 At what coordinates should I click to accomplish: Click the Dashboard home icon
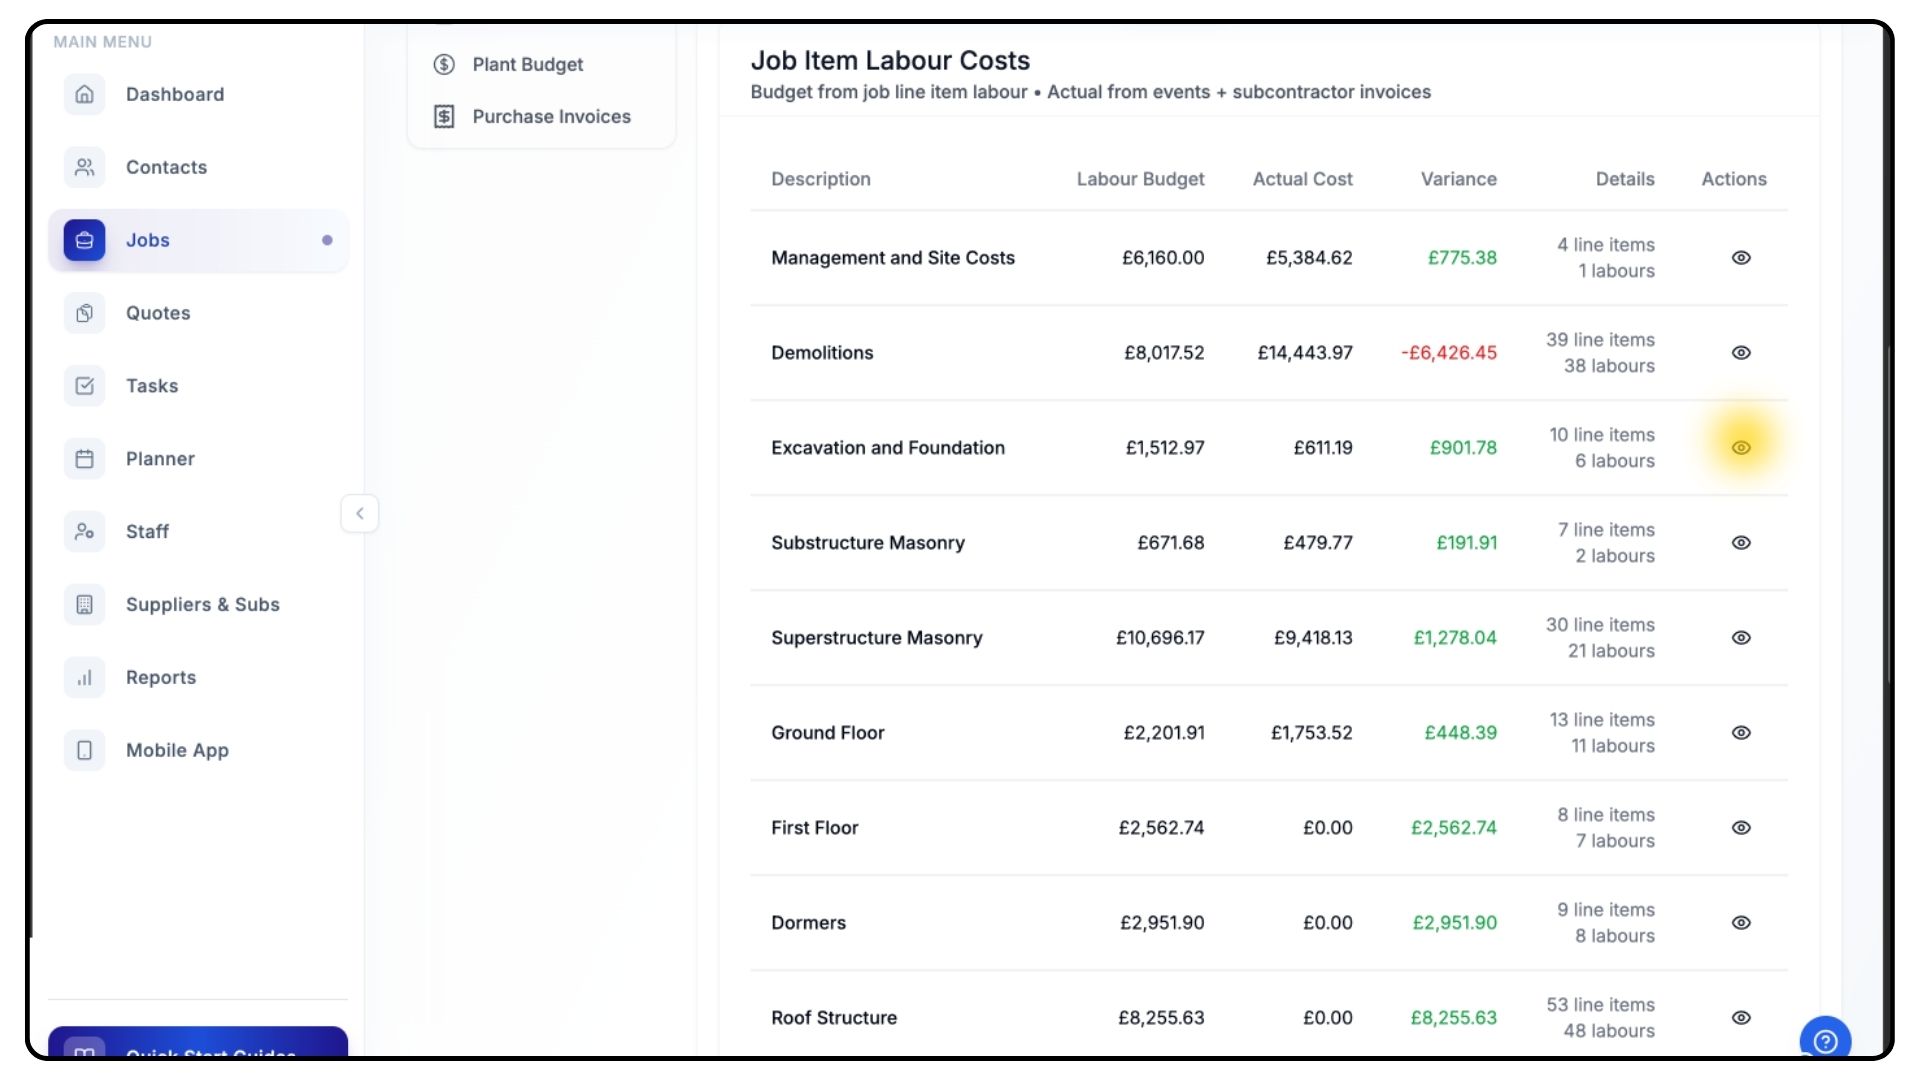tap(85, 94)
